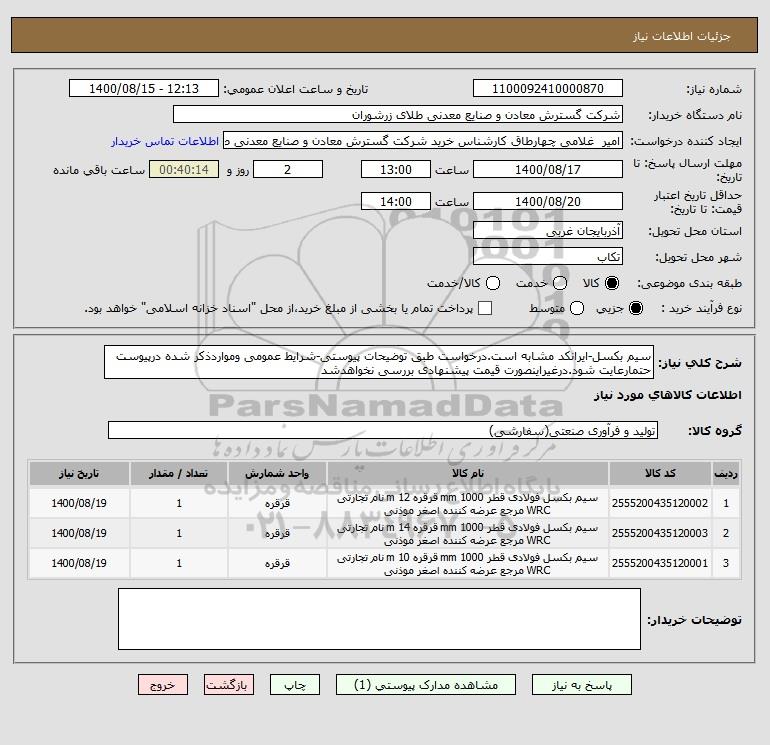770x745 pixels.
Task: Click heading اطلاعات کالاهای مورد نیاز
Action: click(x=668, y=395)
